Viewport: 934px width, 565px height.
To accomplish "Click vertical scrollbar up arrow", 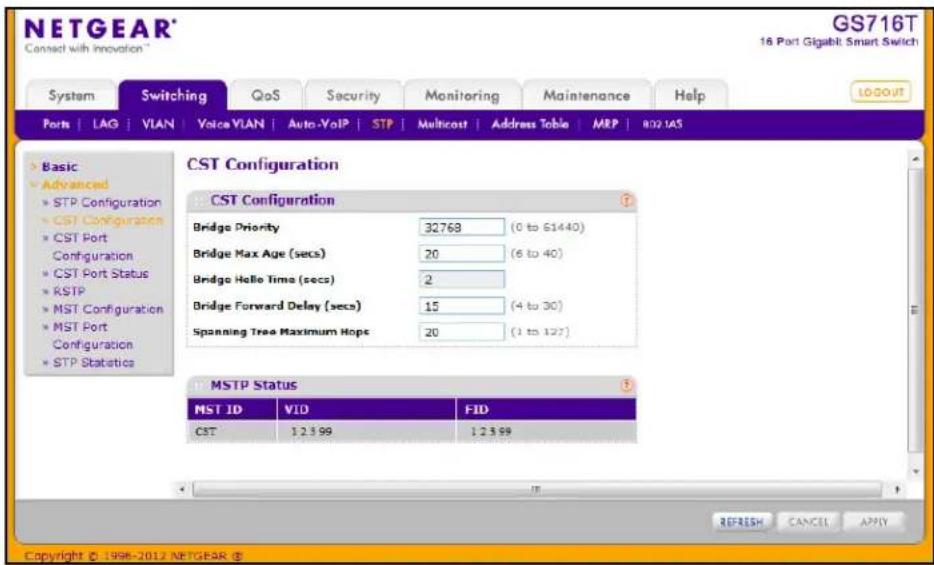I will 916,160.
